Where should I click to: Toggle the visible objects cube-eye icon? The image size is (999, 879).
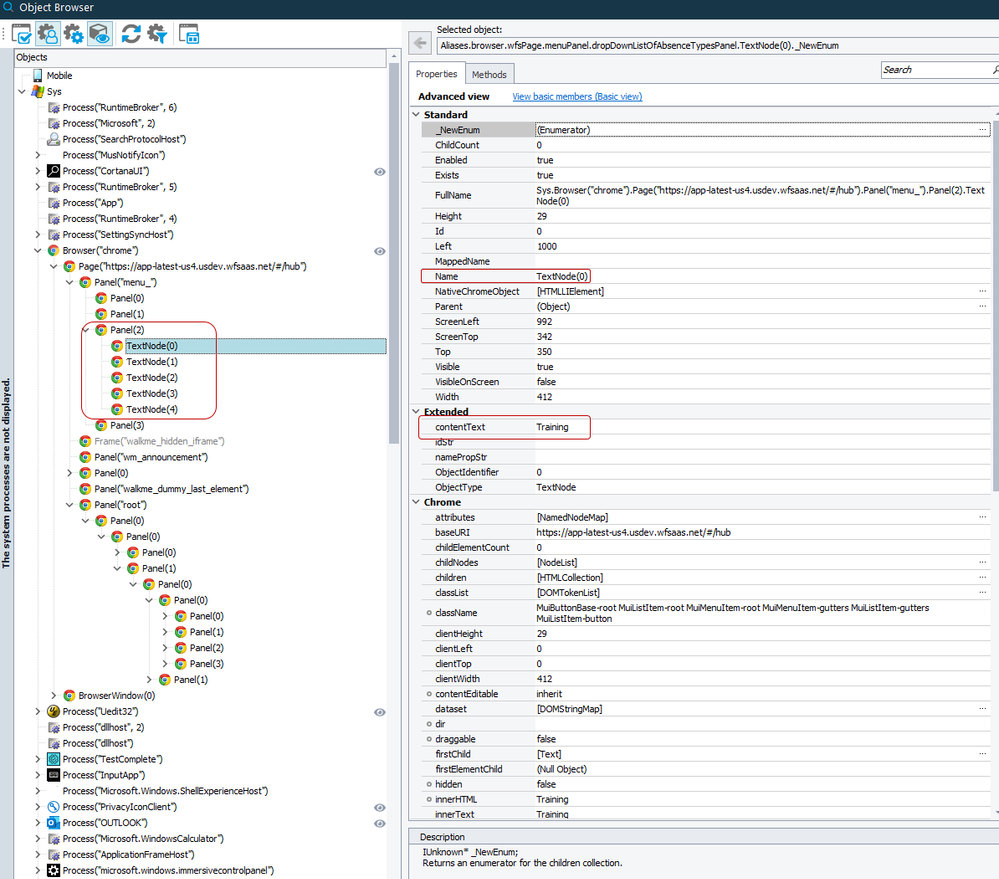pos(100,34)
